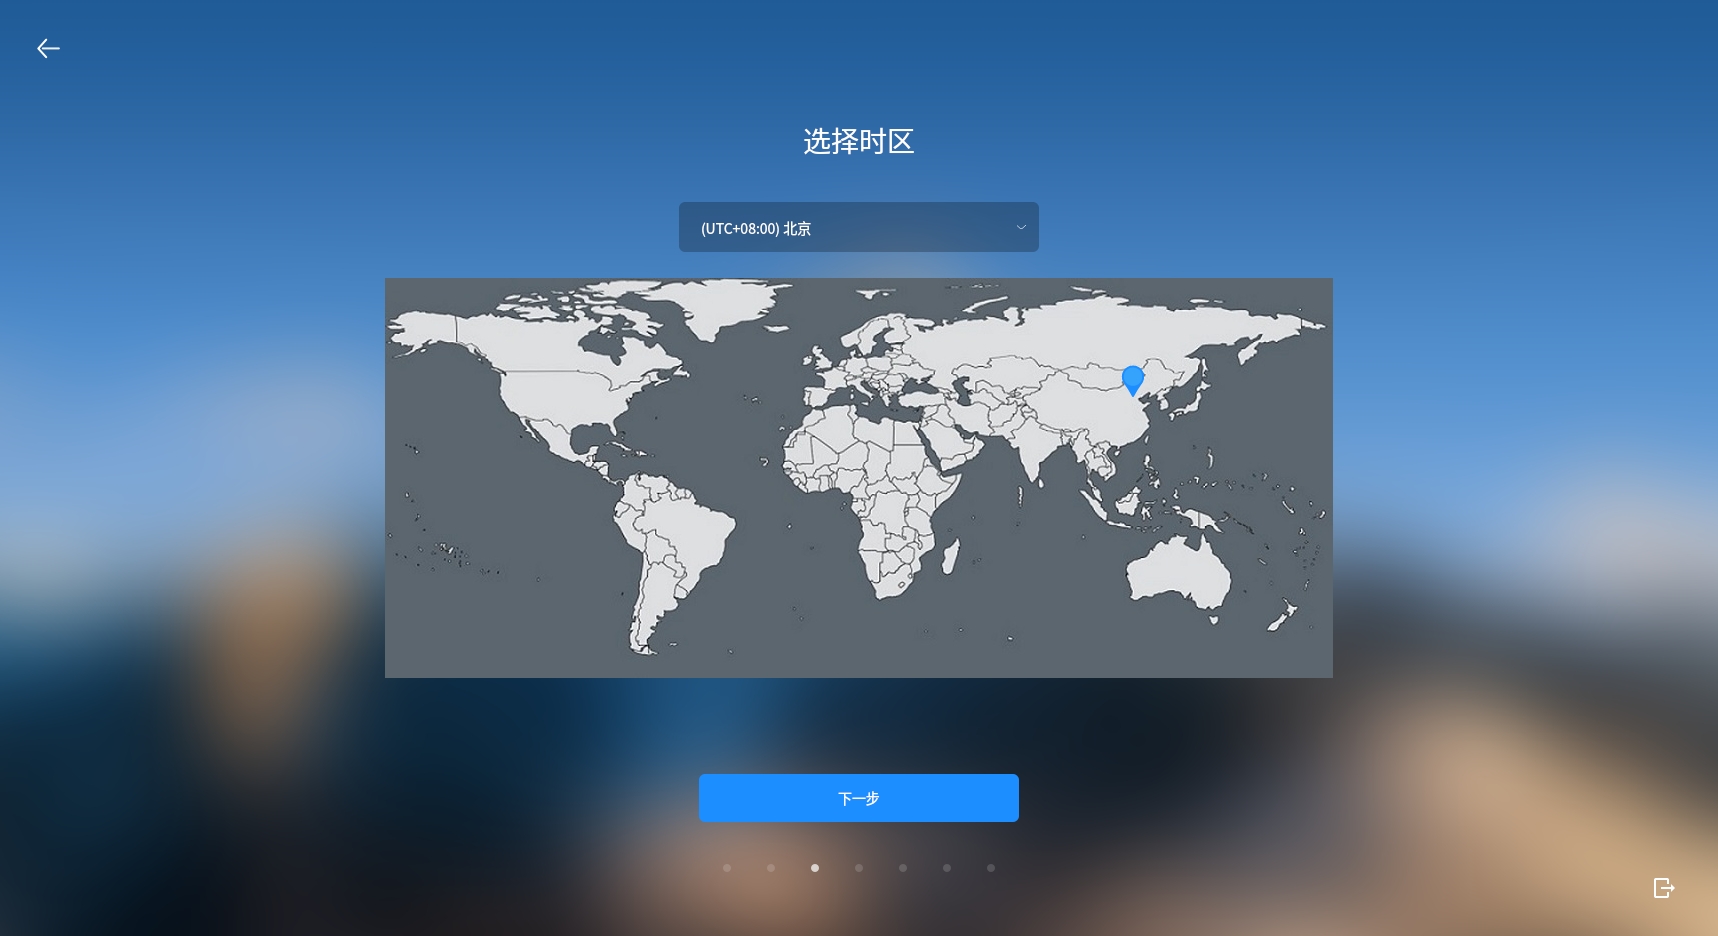Click the blue location pin on Beijing
This screenshot has width=1718, height=936.
click(1132, 380)
